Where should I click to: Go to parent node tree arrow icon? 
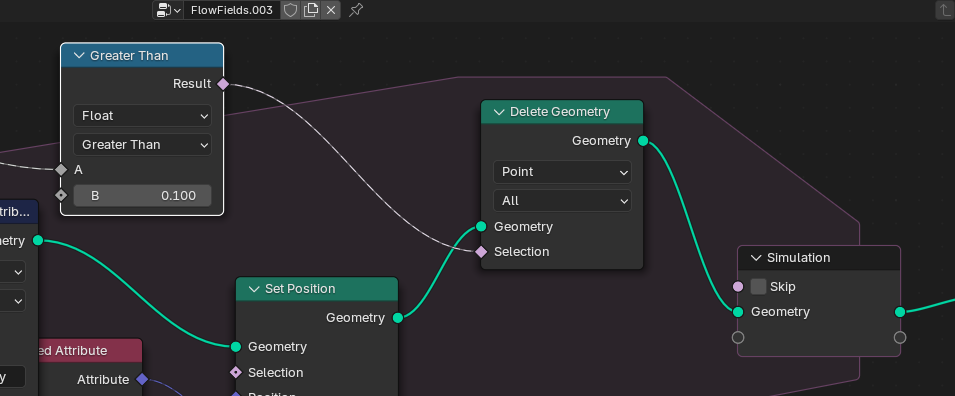point(944,10)
